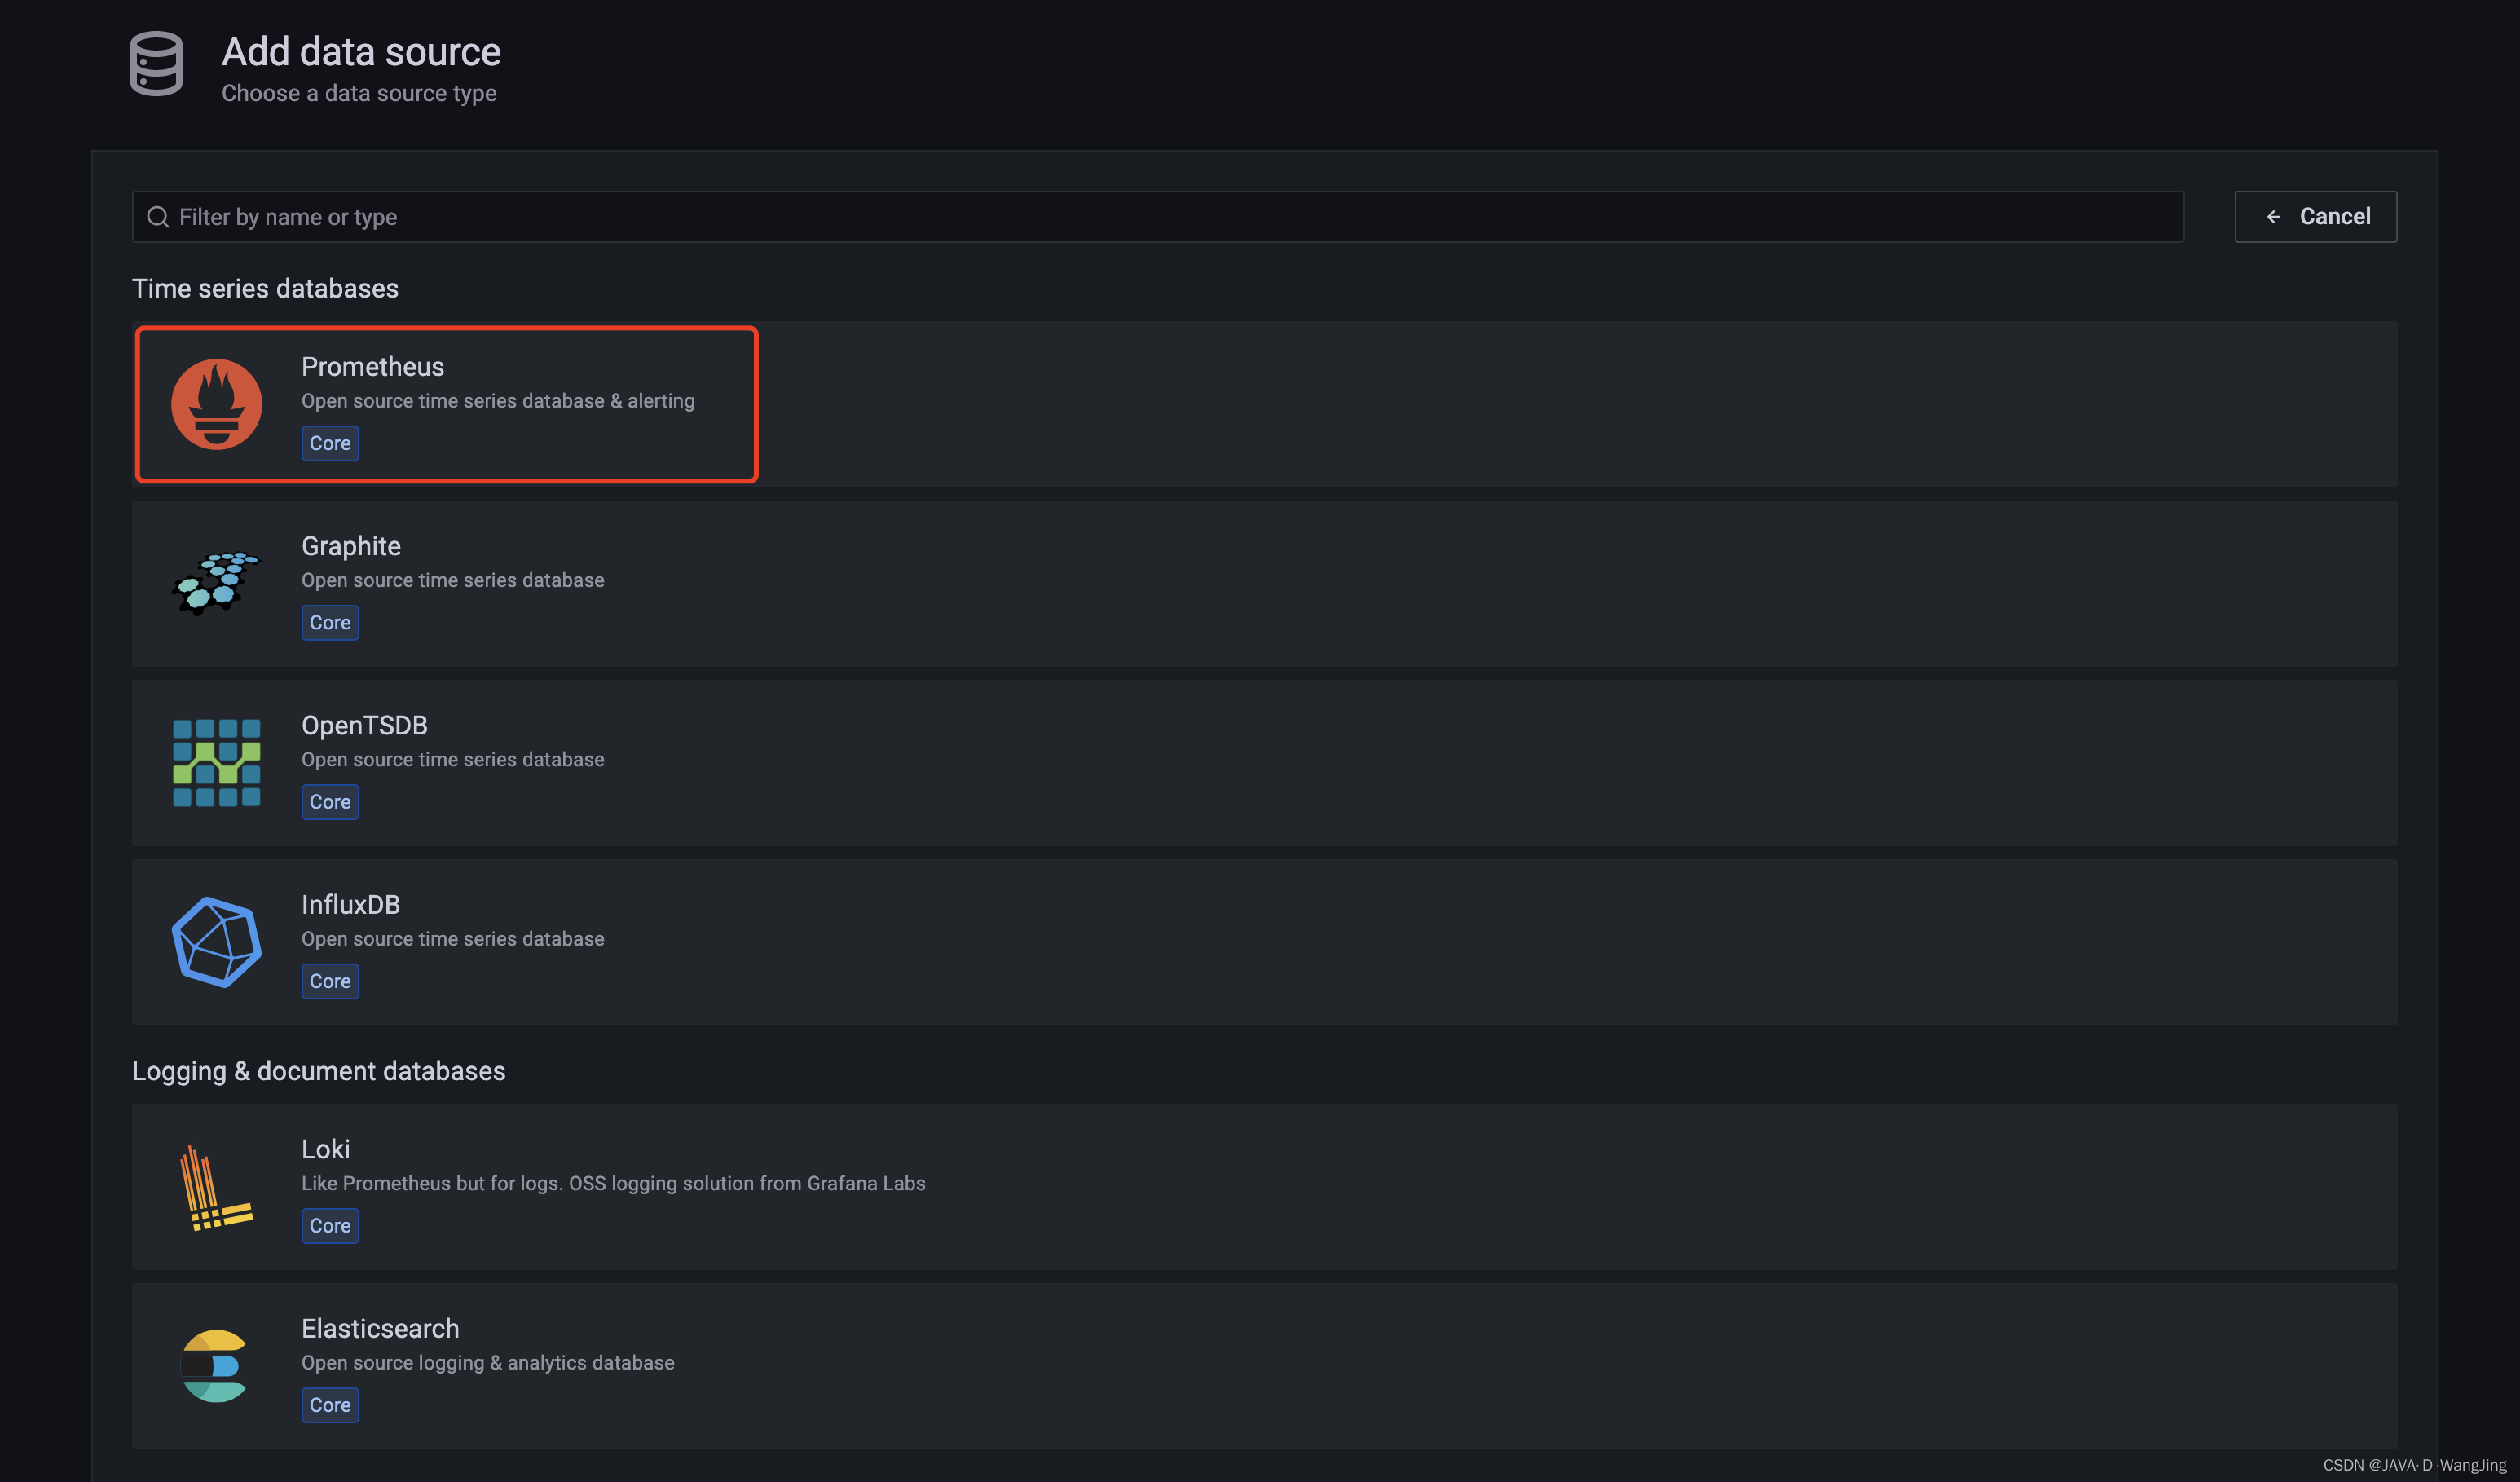
Task: Pick the InfluxDB data source title
Action: (350, 904)
